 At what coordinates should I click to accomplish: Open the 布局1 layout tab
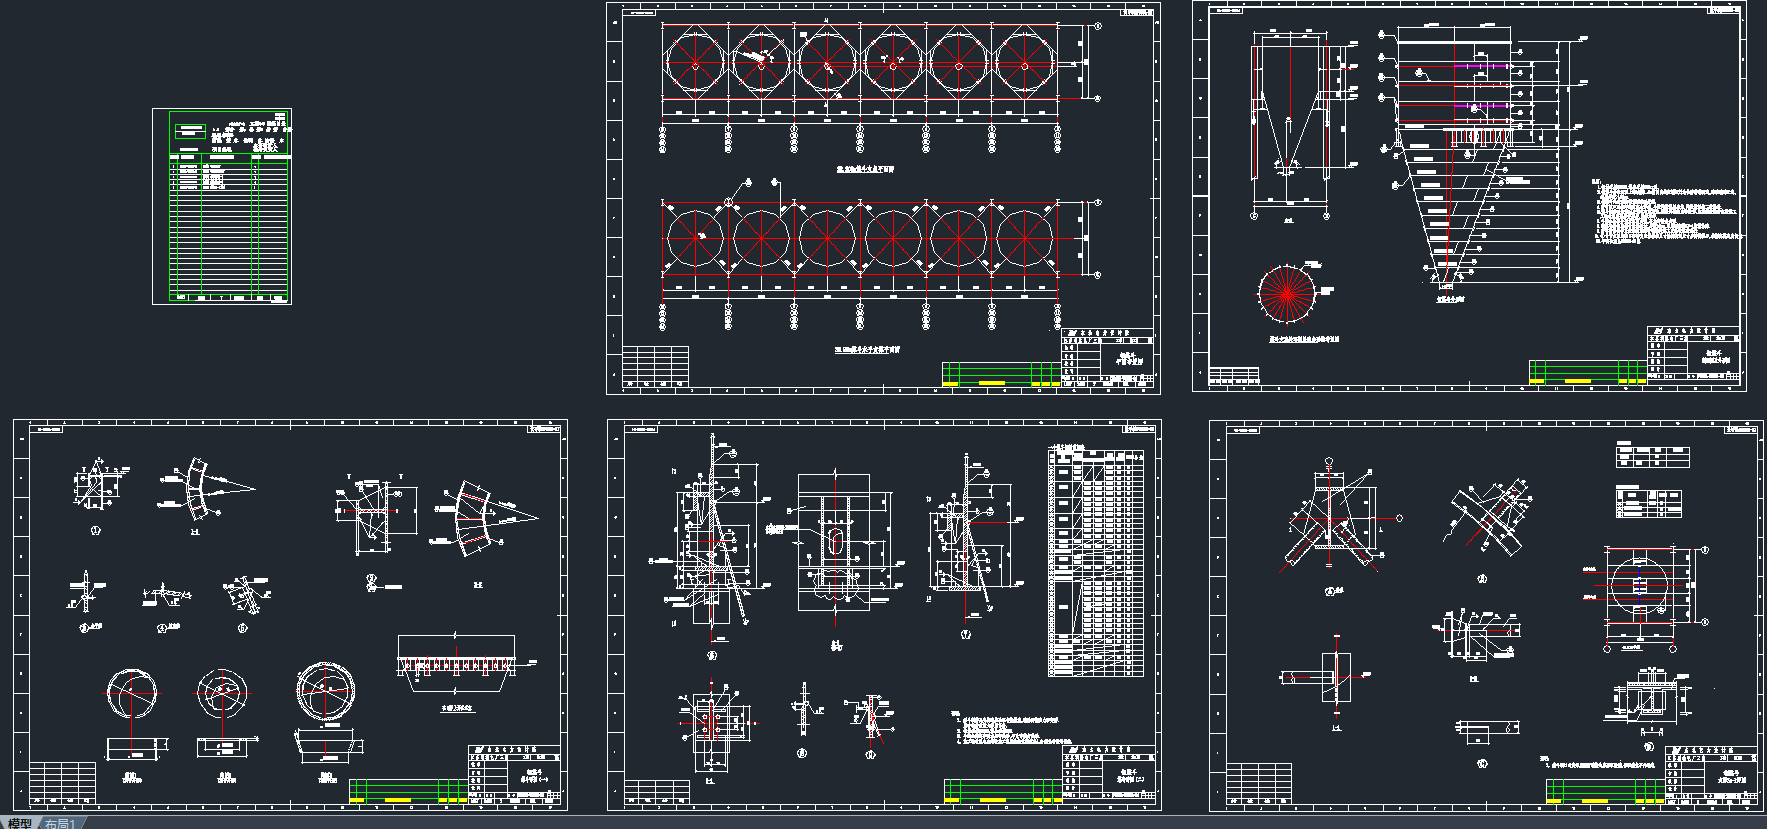coord(61,823)
